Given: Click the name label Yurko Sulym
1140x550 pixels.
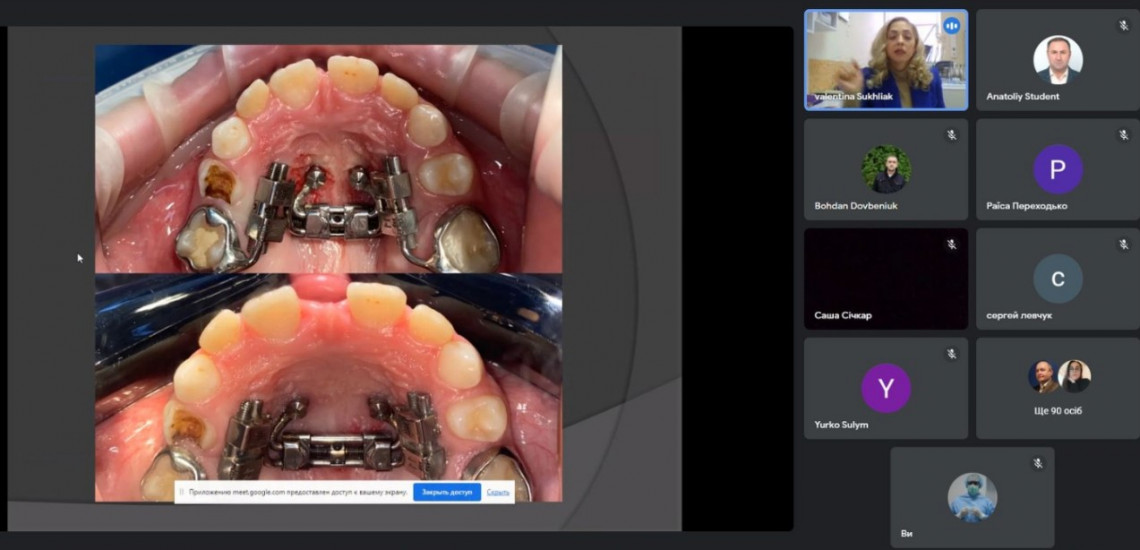Looking at the screenshot, I should (841, 425).
